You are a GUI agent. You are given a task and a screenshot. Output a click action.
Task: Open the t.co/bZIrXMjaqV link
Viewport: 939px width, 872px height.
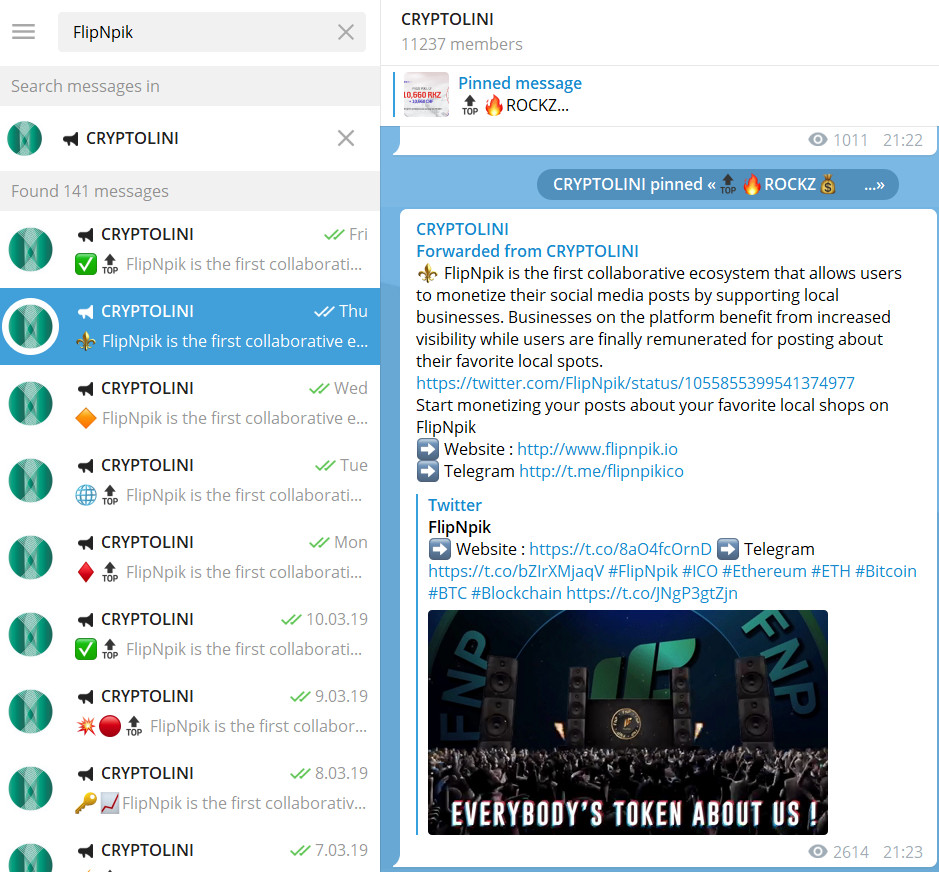[x=516, y=571]
